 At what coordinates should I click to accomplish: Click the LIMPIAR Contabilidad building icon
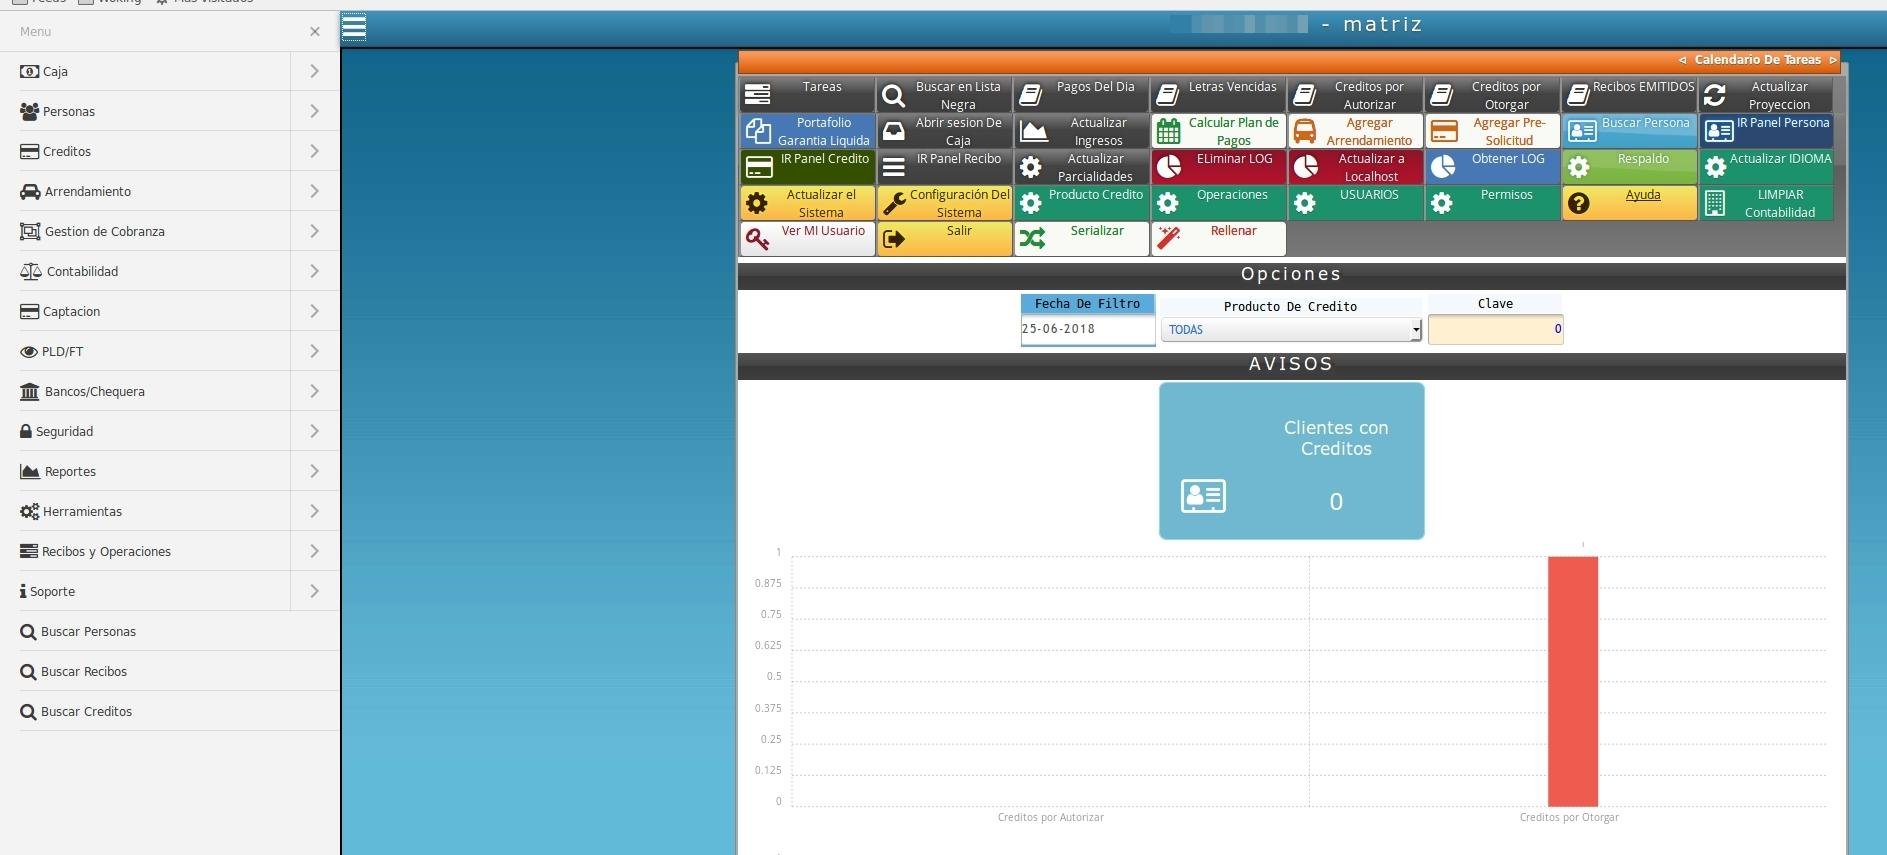point(1715,203)
